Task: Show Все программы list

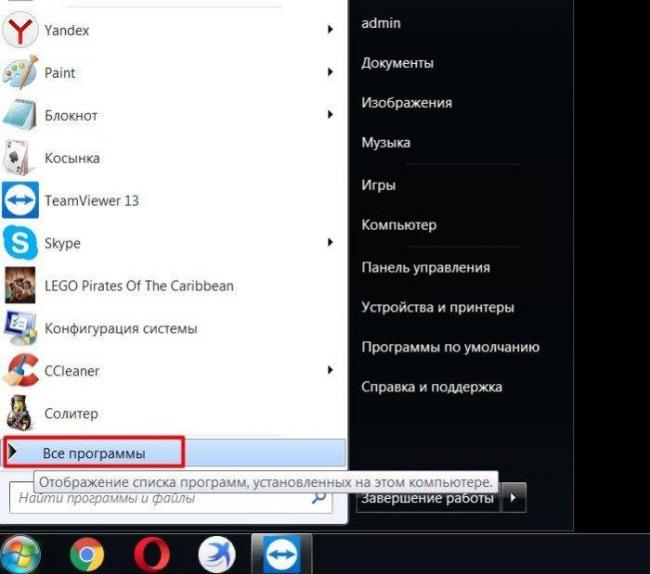Action: pyautogui.click(x=94, y=453)
